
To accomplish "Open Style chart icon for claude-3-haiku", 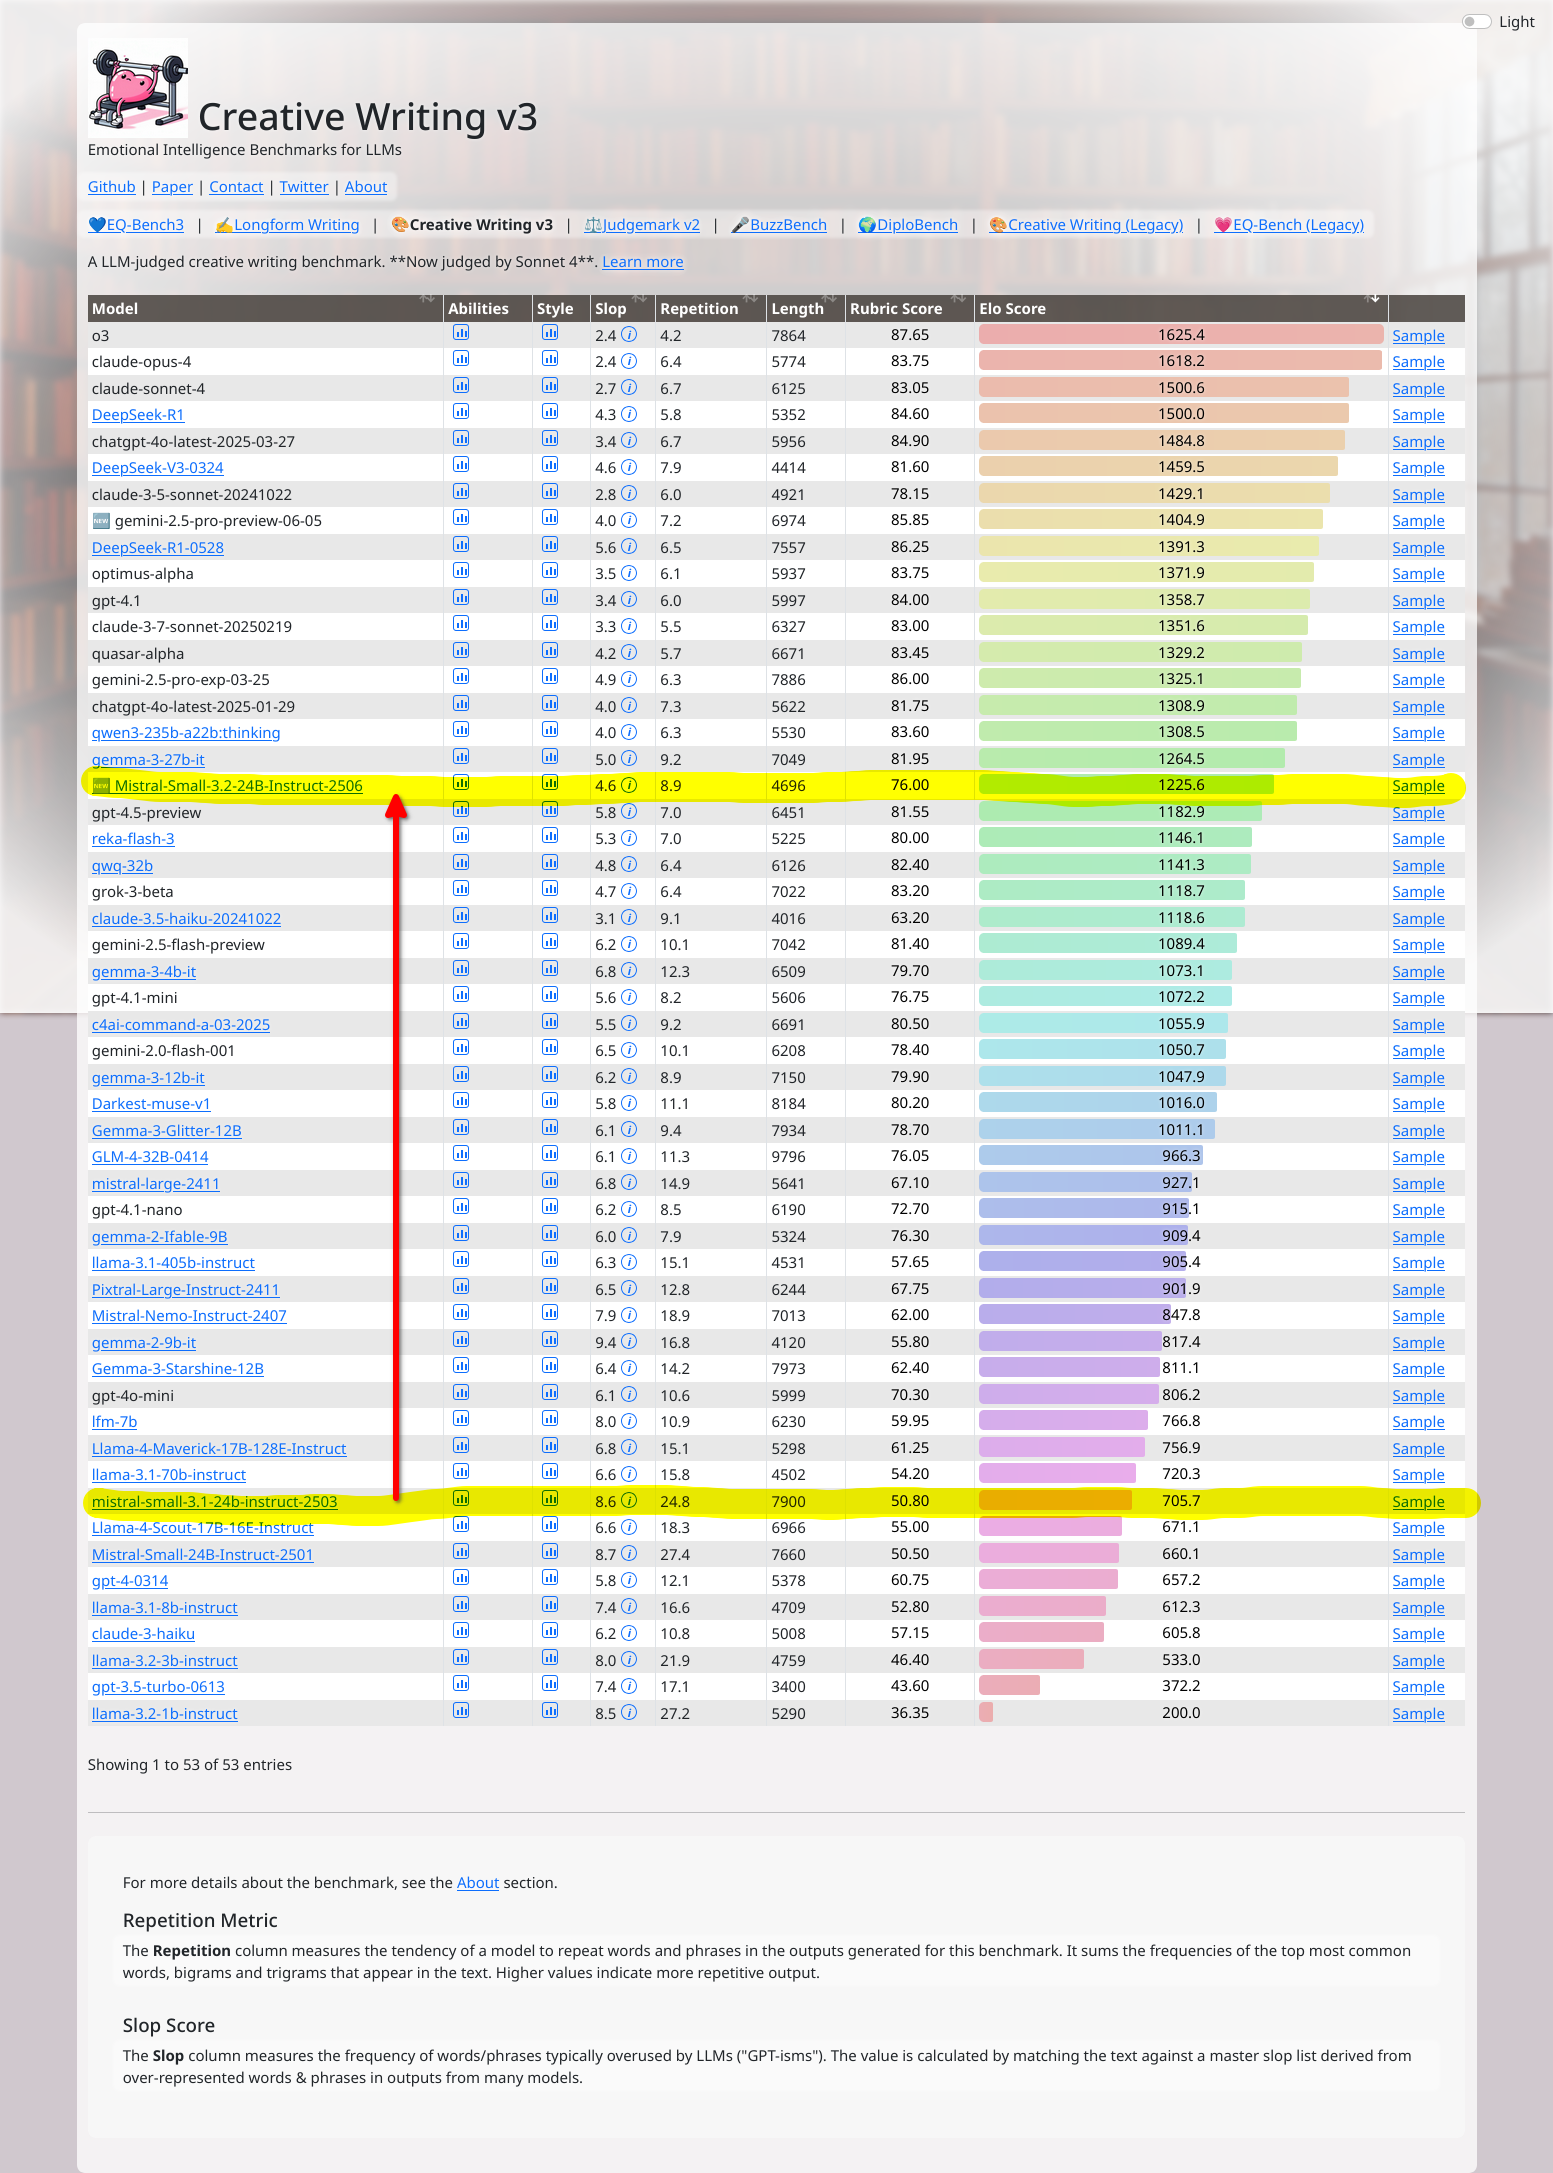I will pos(550,1631).
